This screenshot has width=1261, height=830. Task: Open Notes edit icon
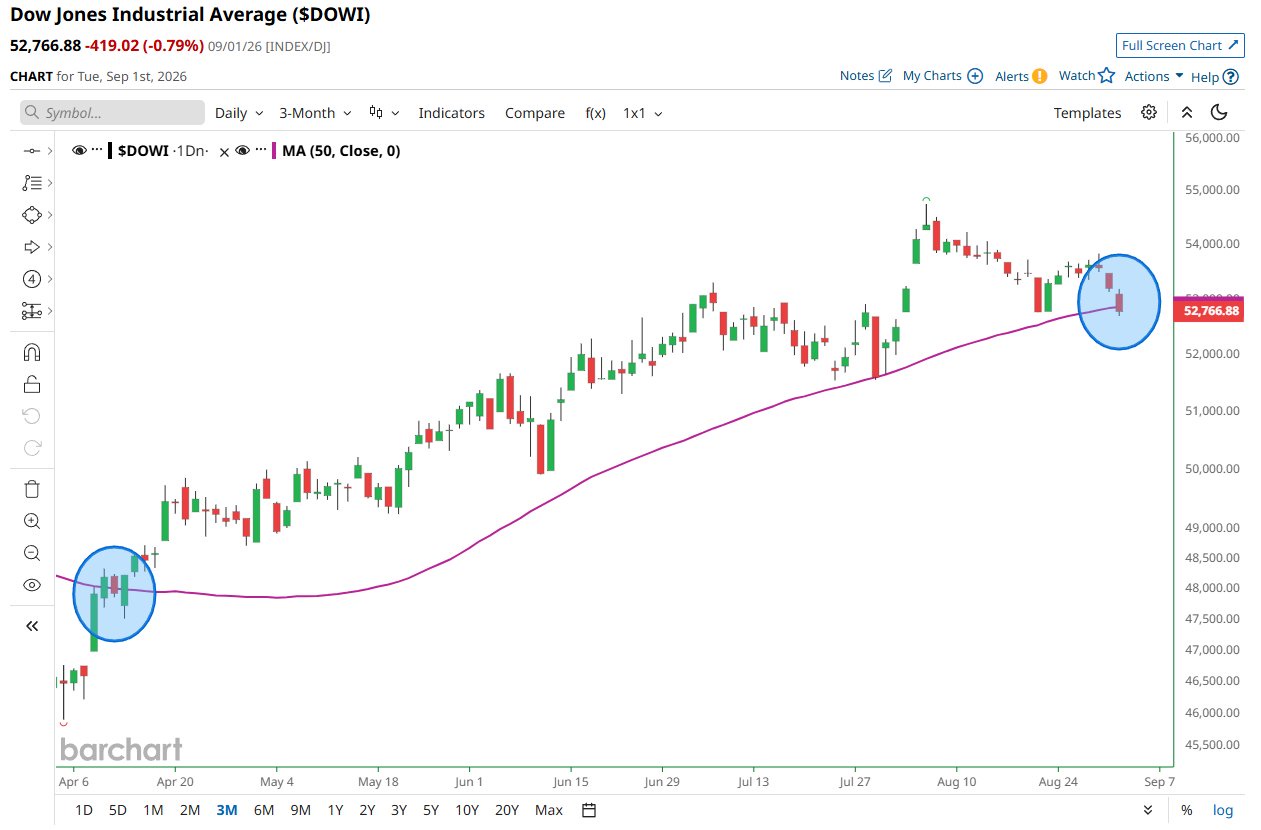885,76
